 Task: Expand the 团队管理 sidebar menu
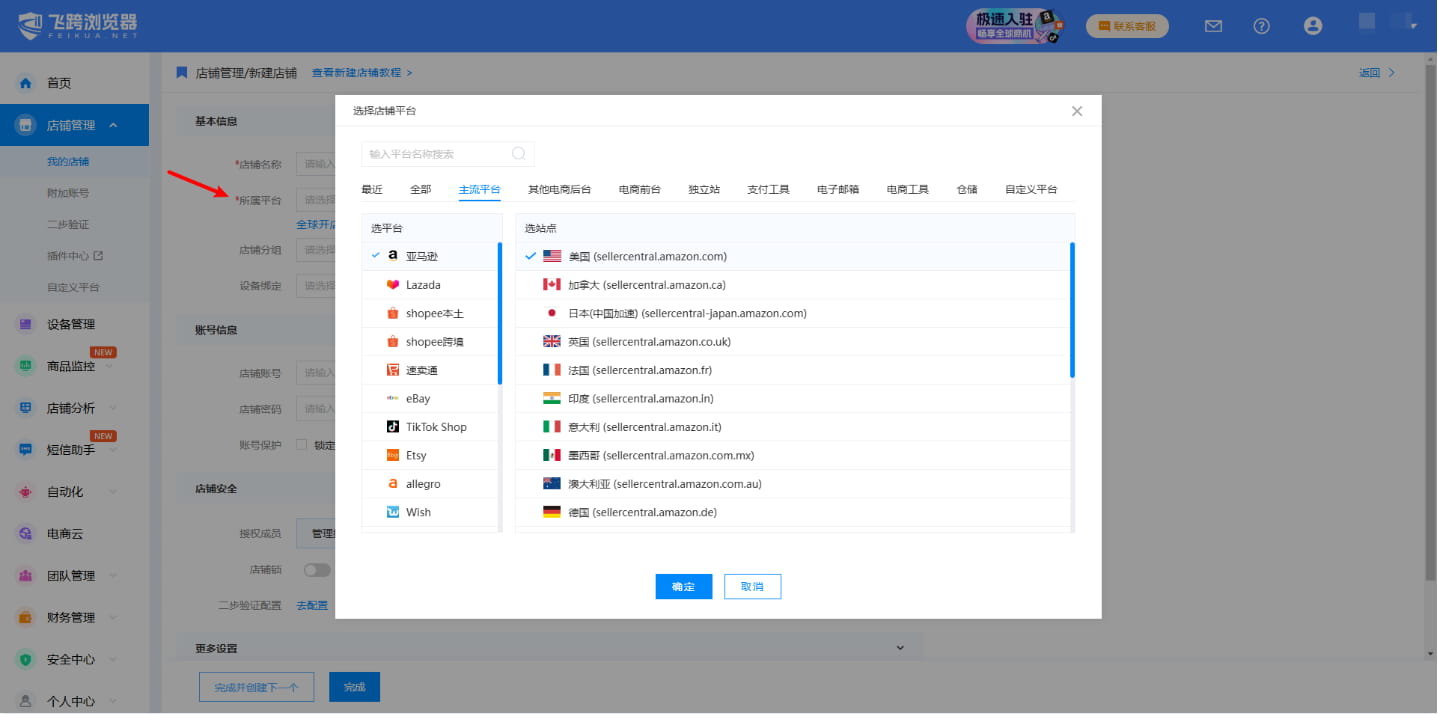pos(113,576)
